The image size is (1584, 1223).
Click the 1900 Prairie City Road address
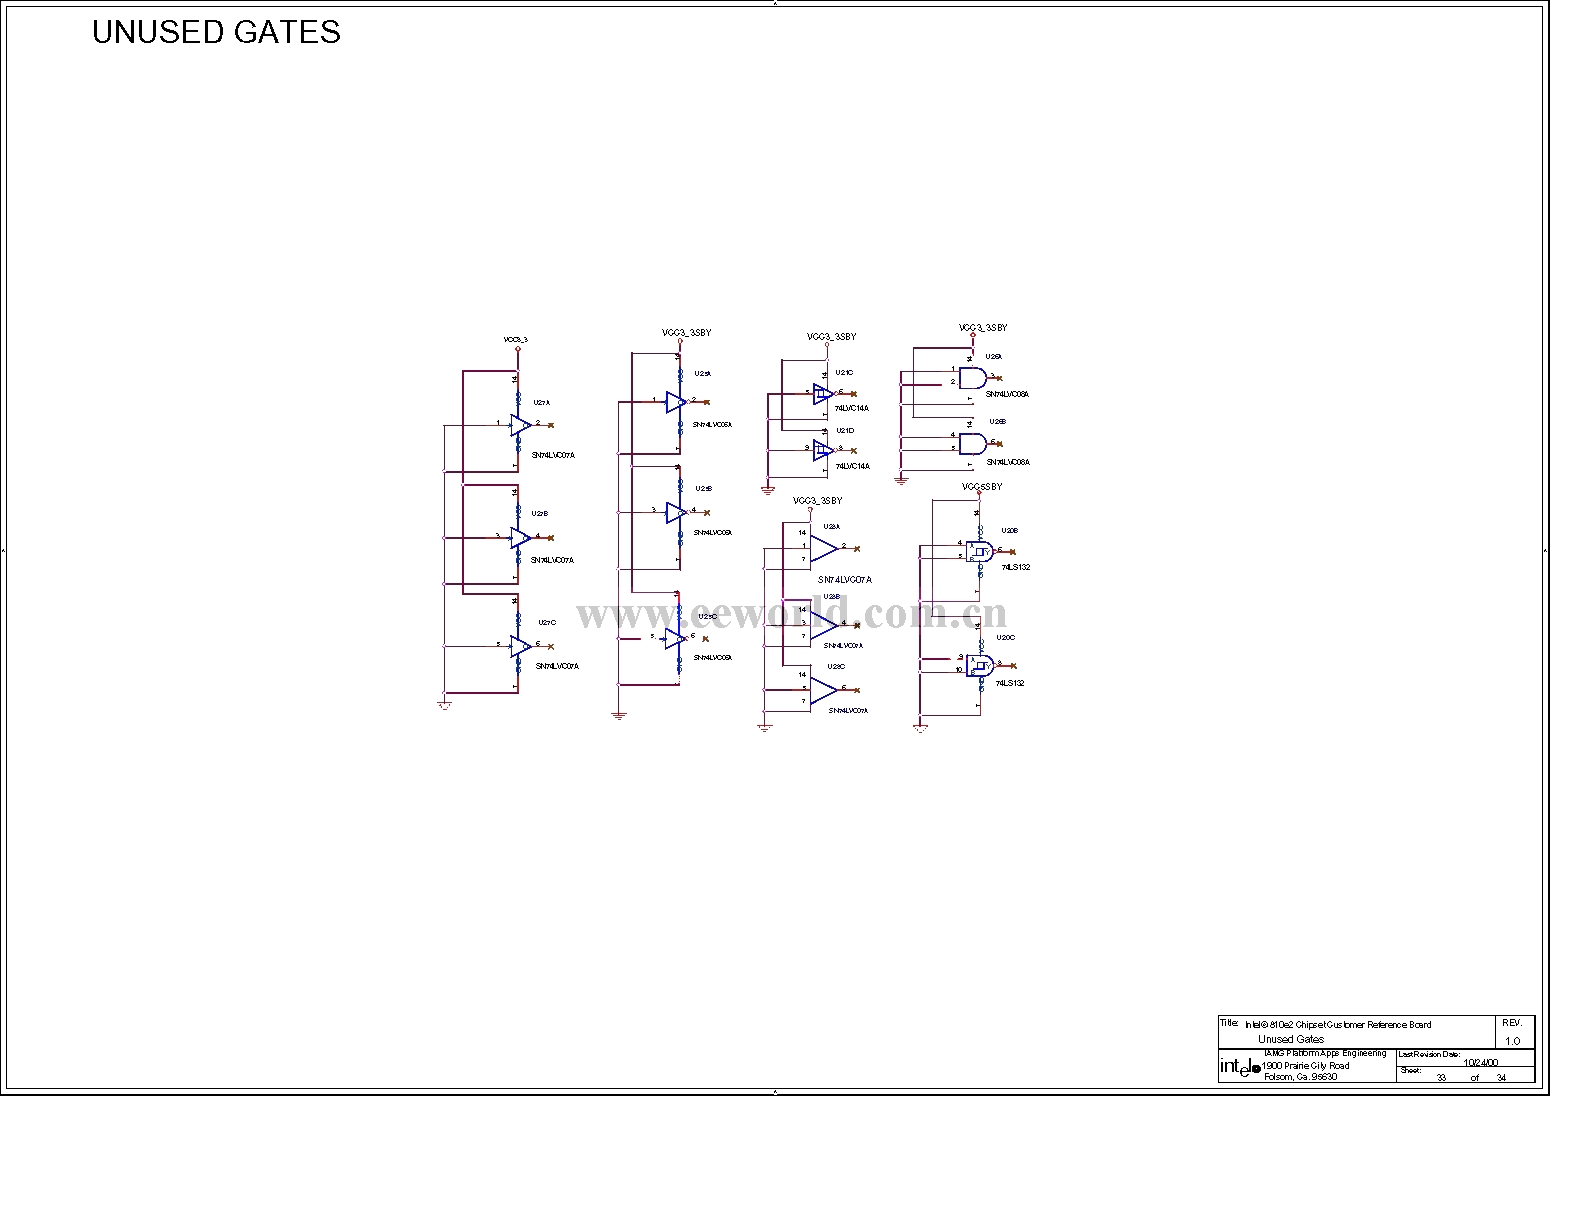coord(1306,1065)
